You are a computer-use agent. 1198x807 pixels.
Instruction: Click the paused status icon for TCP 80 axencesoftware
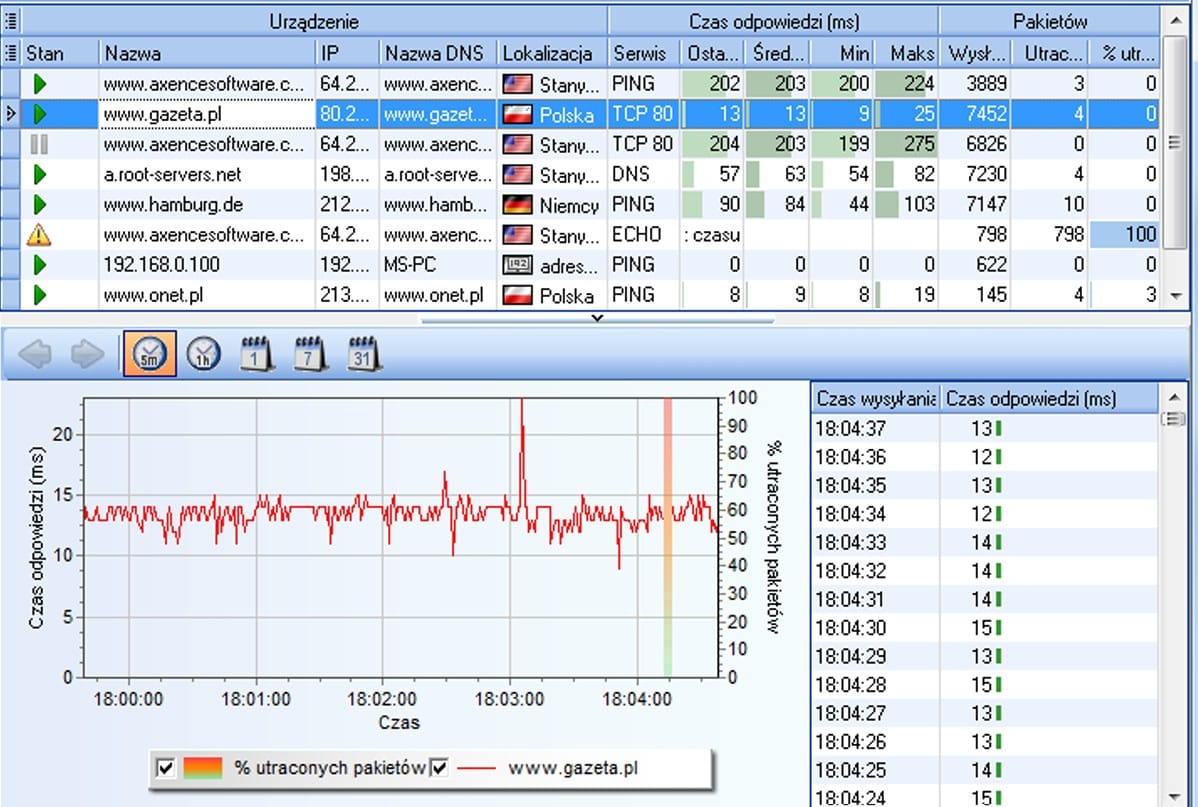tap(39, 144)
